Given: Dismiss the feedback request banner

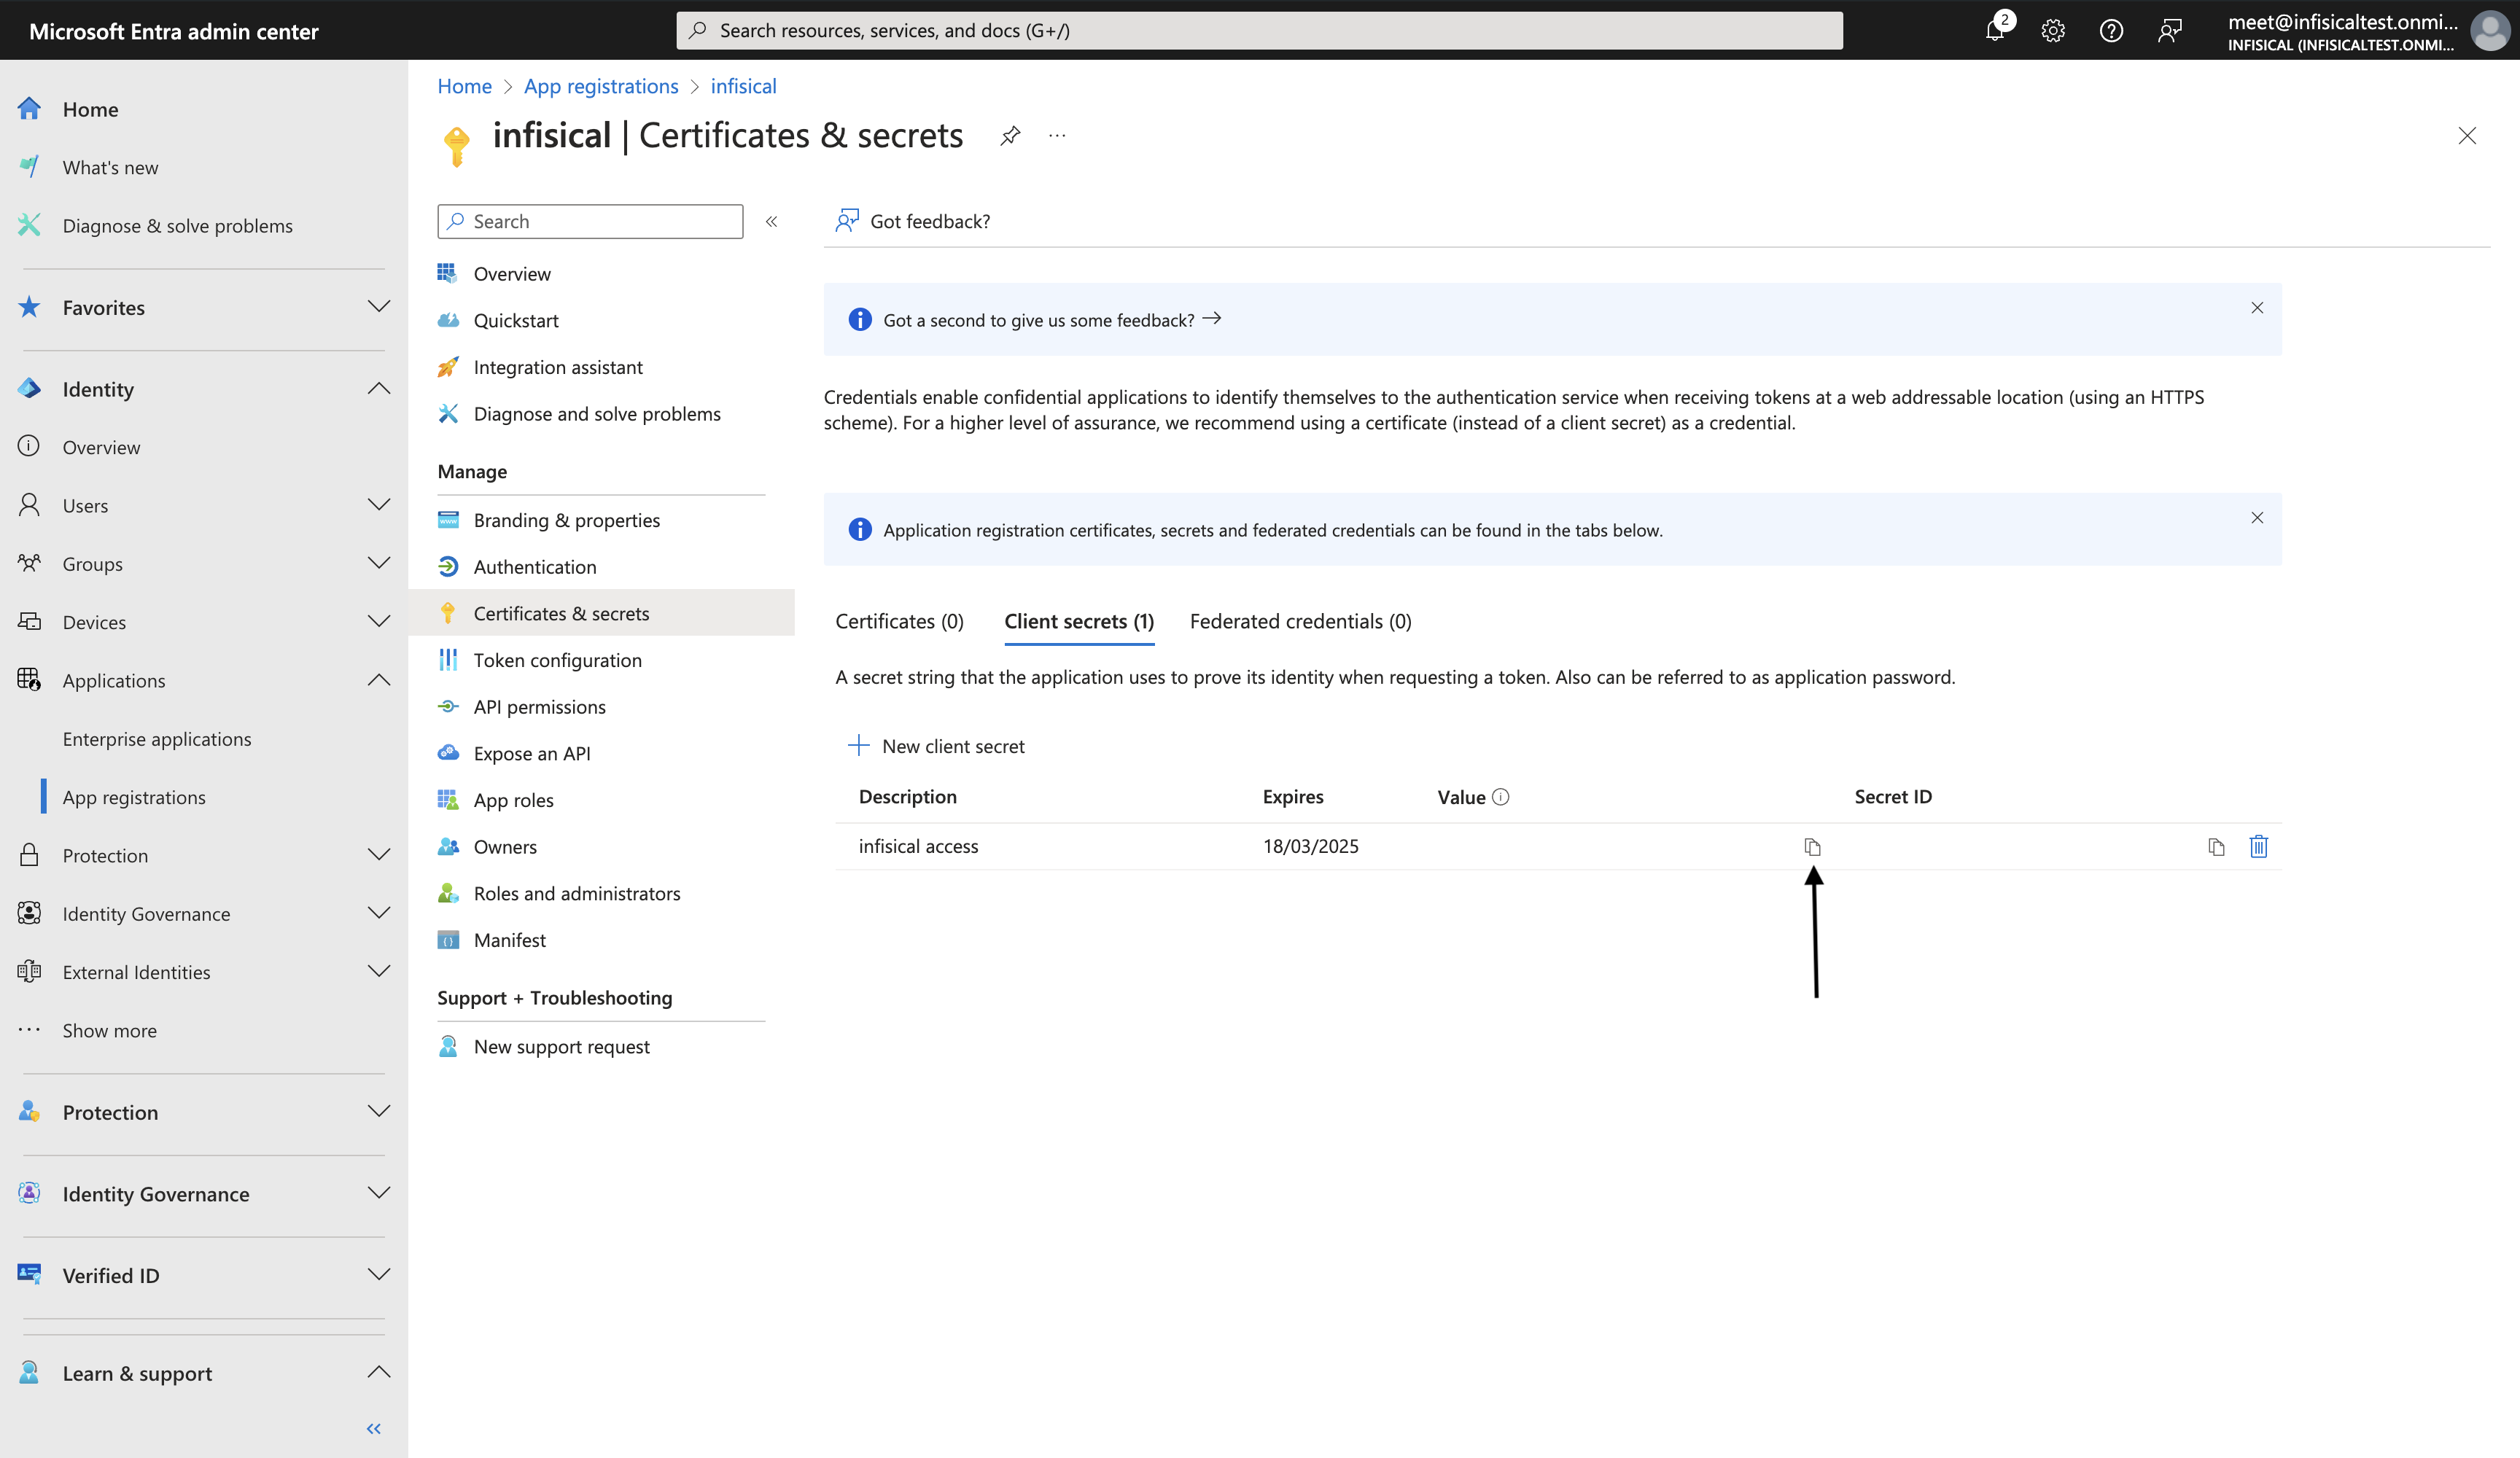Looking at the screenshot, I should 2257,308.
